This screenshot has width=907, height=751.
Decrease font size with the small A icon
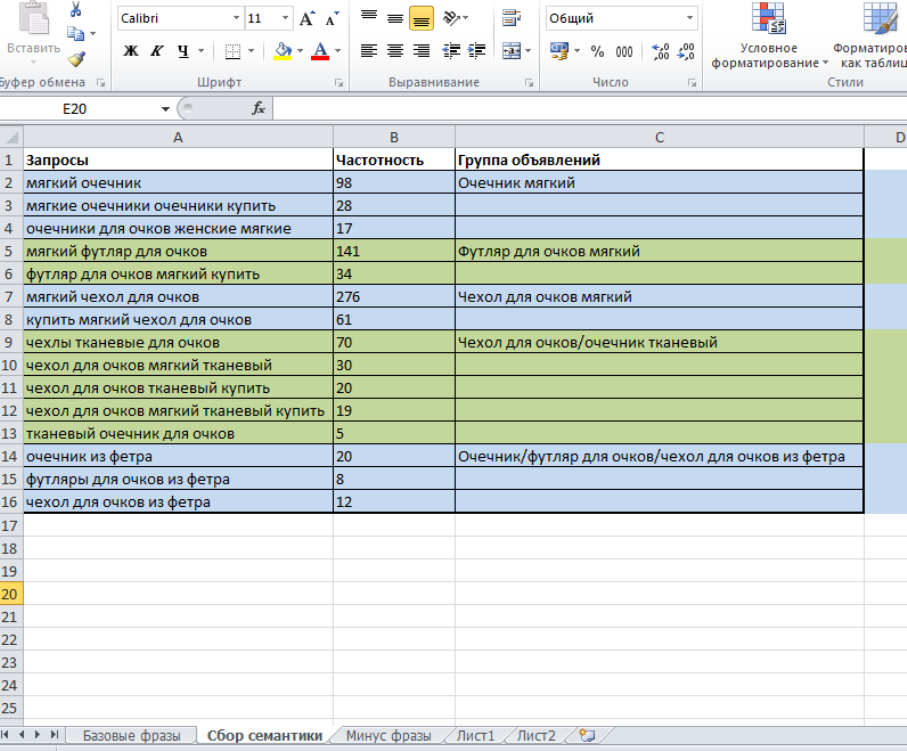coord(331,19)
